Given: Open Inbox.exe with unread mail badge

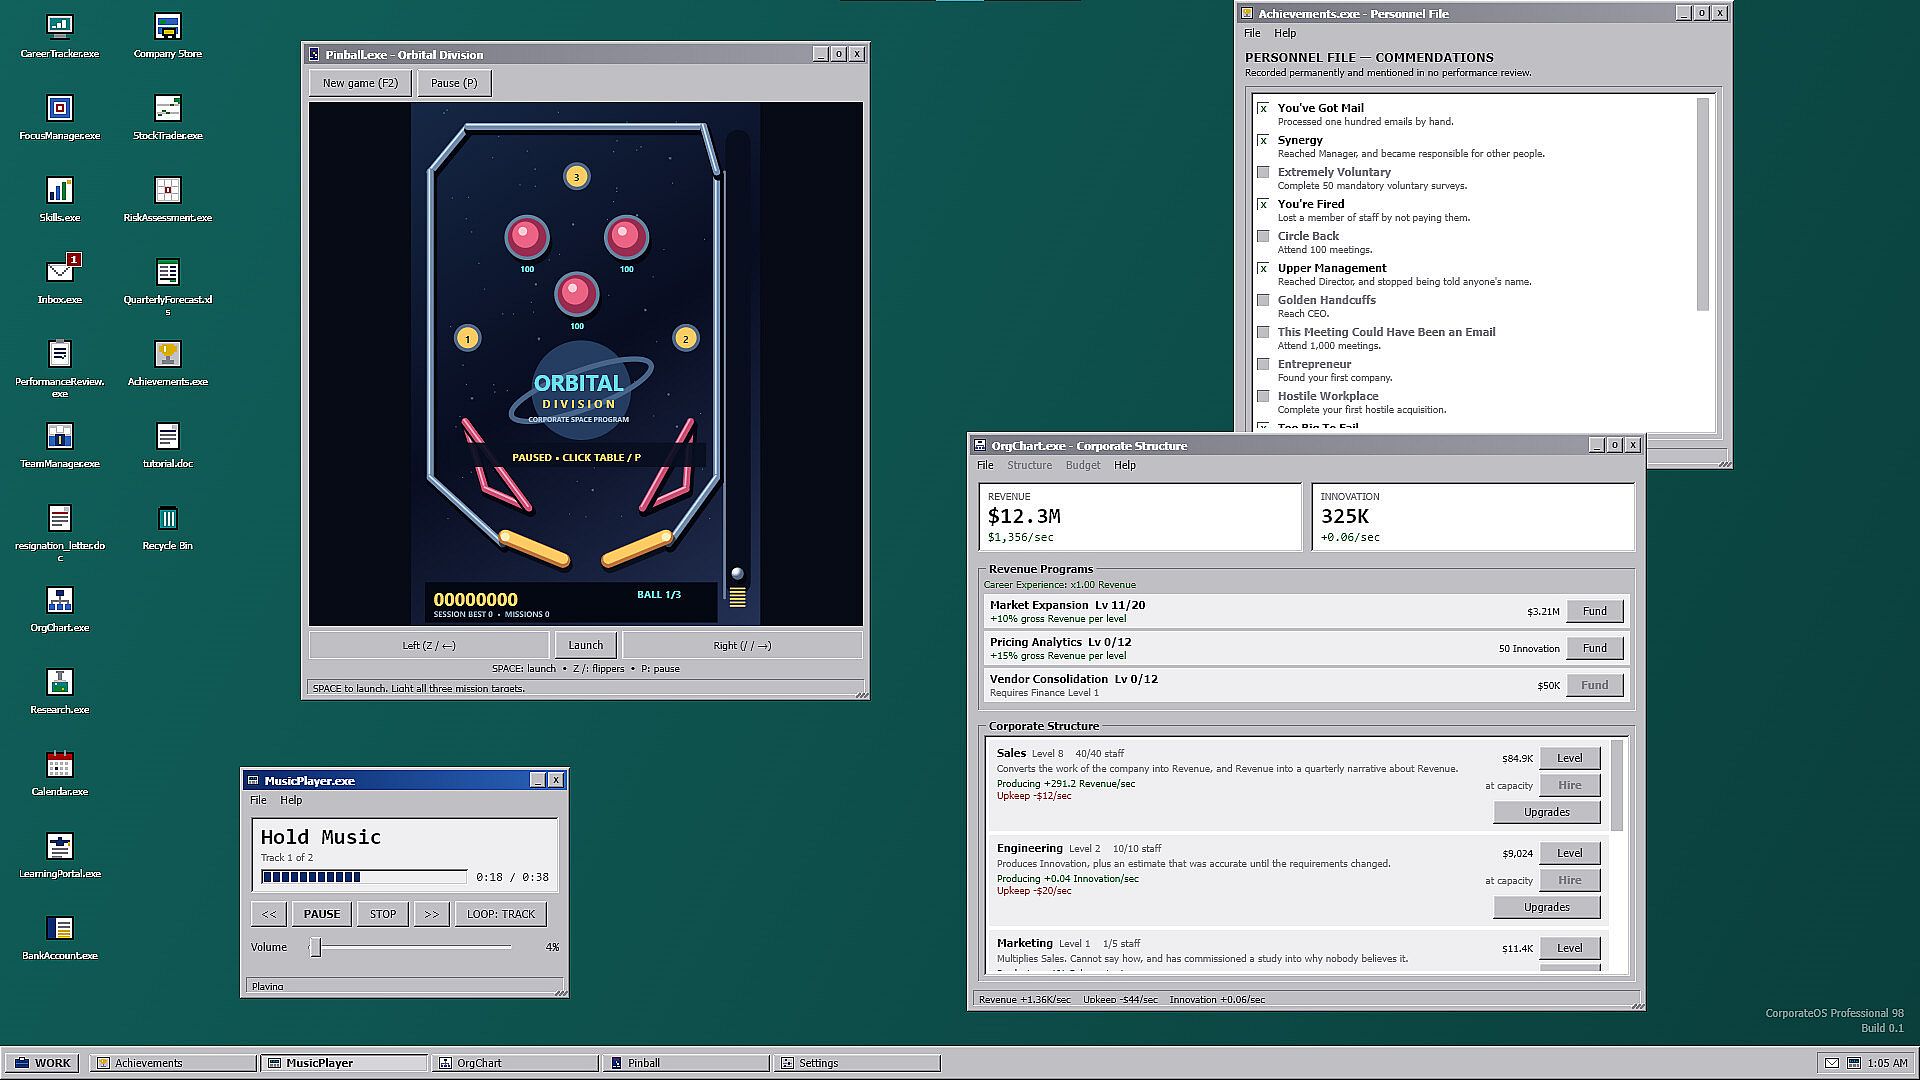Looking at the screenshot, I should [x=60, y=280].
